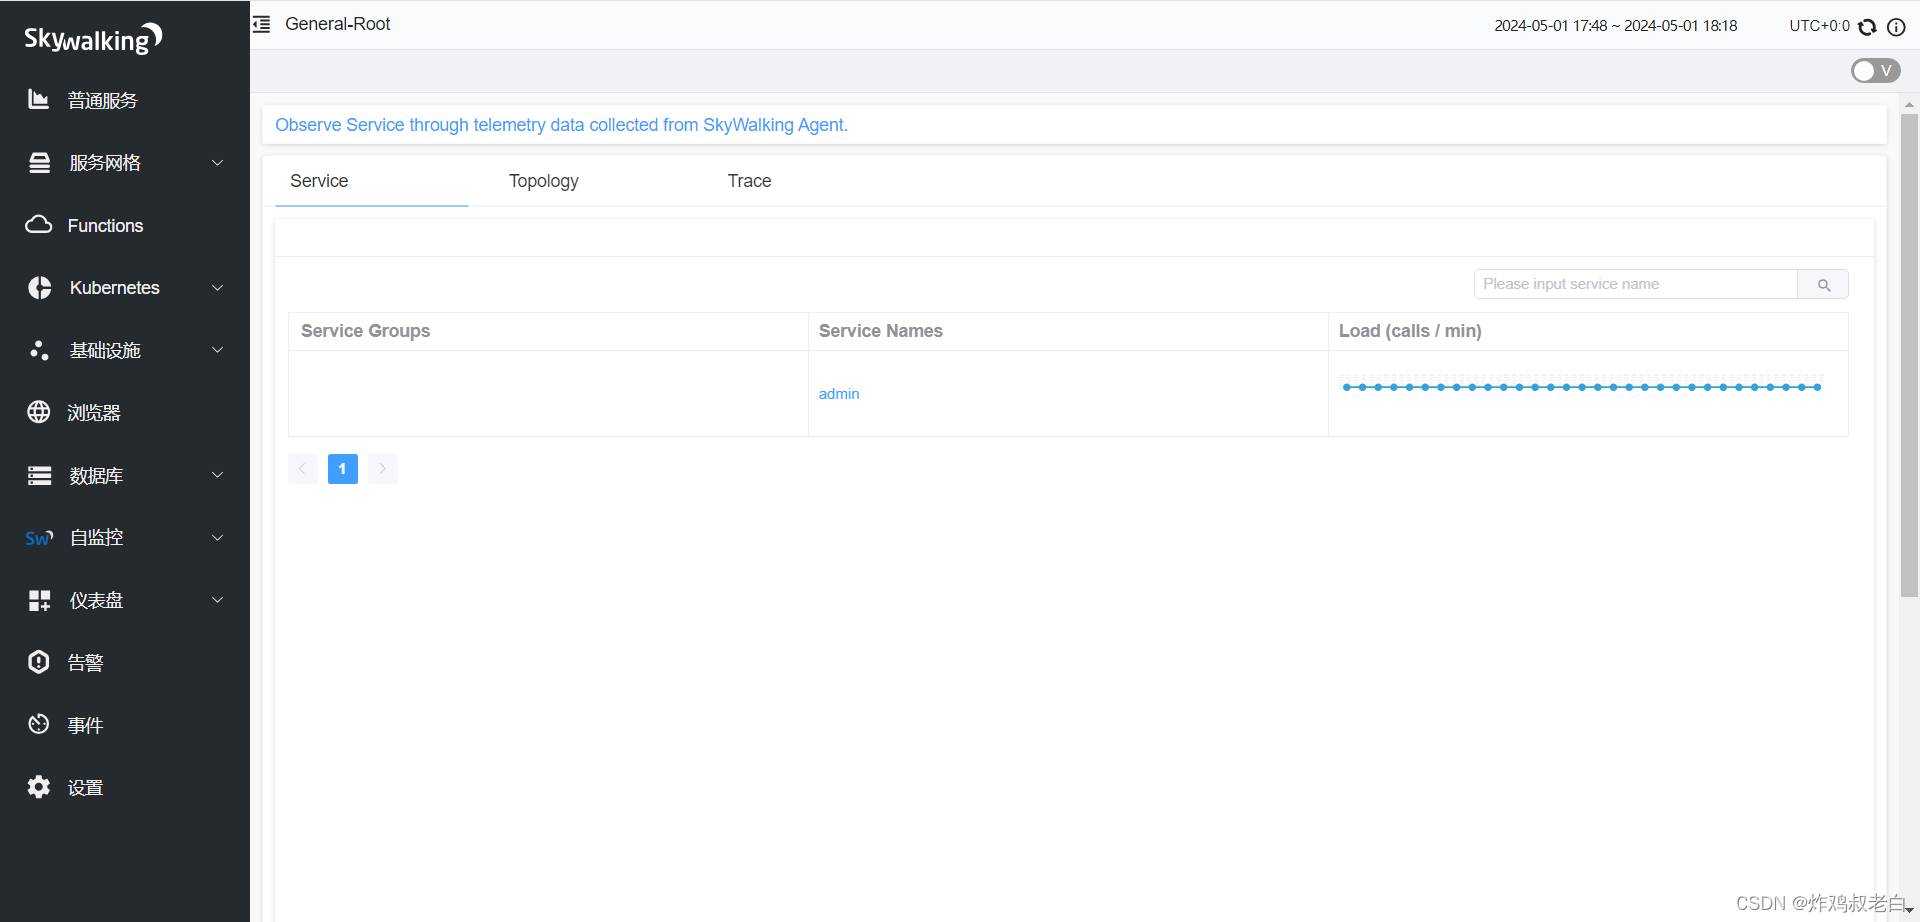
Task: Expand the Kubernetes menu chevron
Action: point(217,288)
